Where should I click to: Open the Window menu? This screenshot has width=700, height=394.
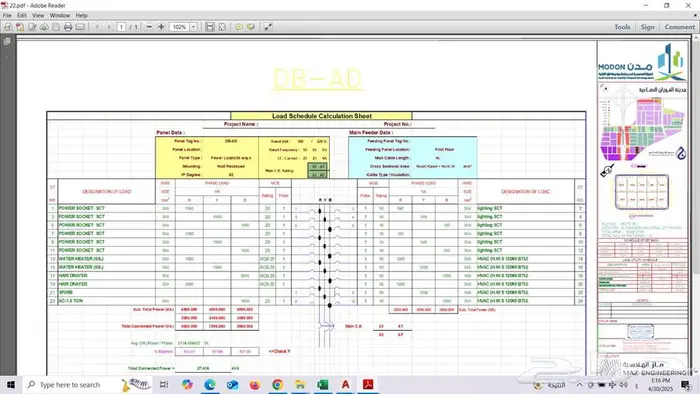point(60,15)
